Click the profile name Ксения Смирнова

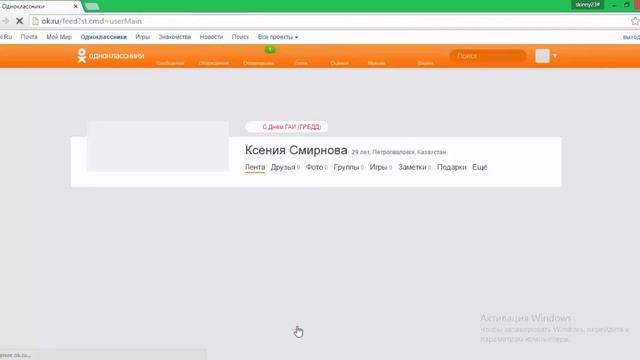point(296,150)
